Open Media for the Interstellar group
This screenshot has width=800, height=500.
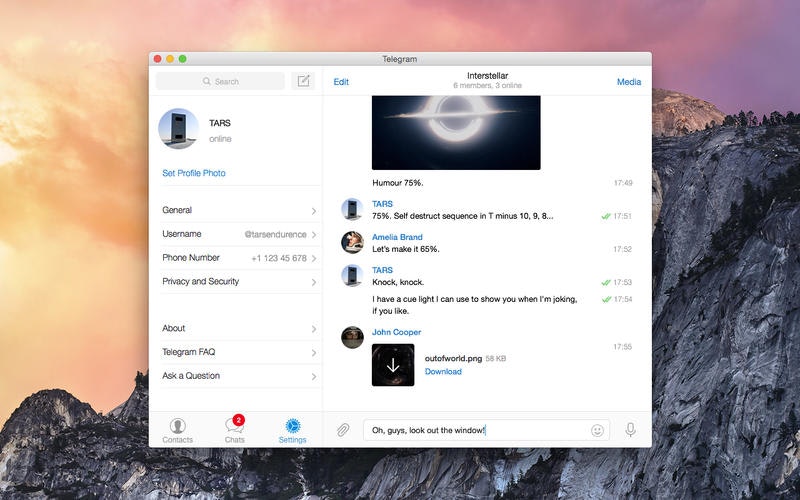629,82
